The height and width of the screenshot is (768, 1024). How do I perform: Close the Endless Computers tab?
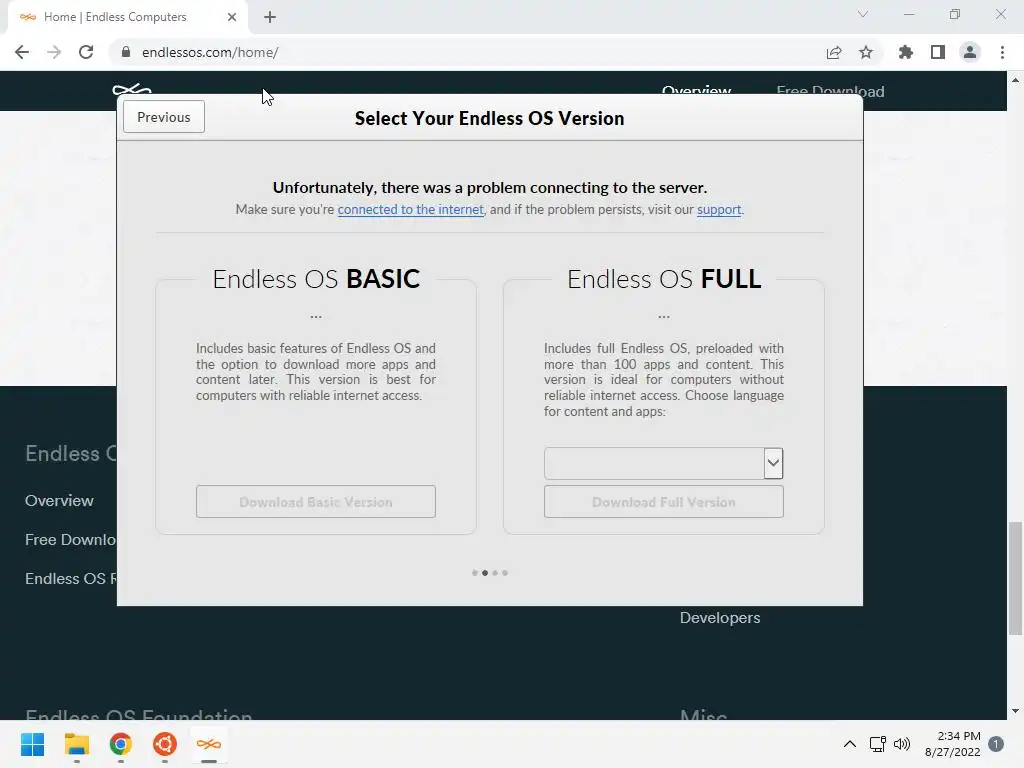(232, 17)
